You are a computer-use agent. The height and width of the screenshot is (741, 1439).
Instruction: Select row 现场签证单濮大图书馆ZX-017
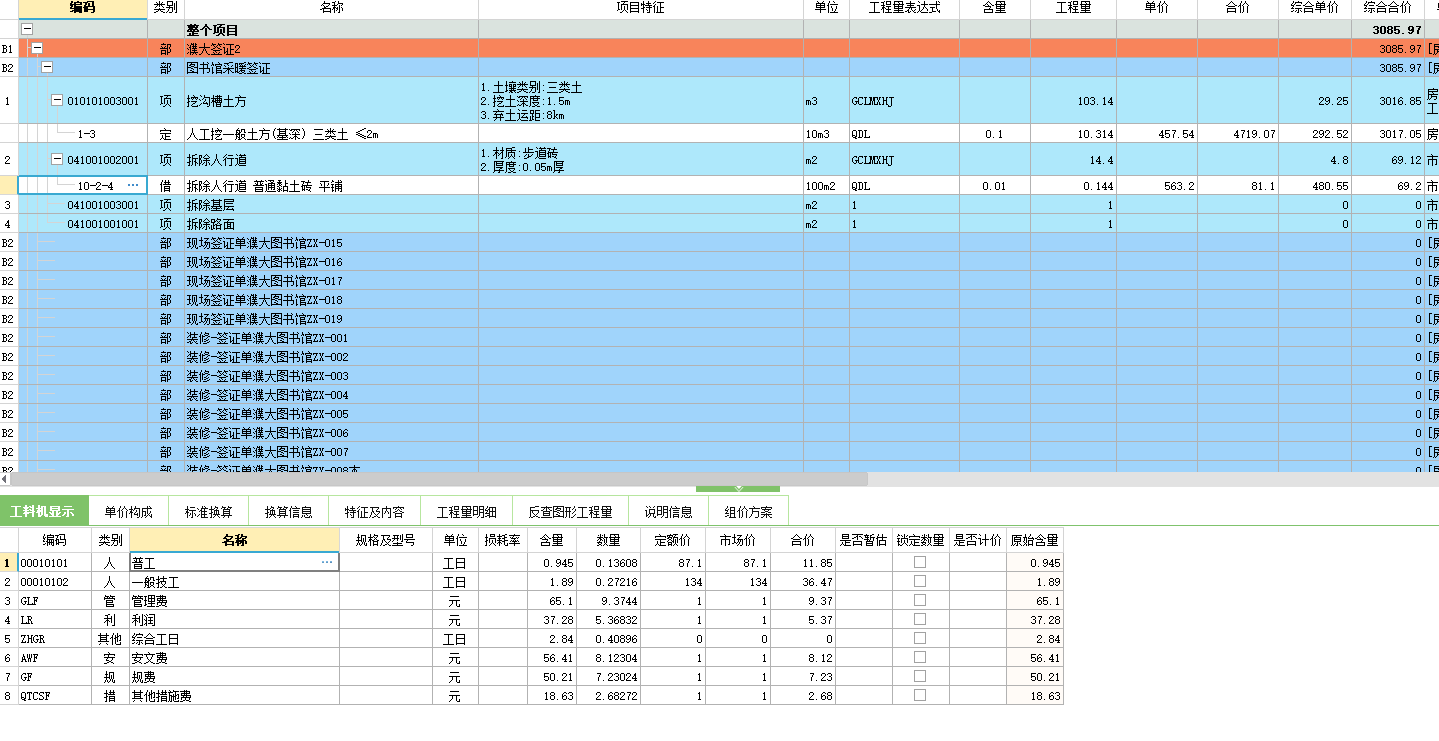720,281
